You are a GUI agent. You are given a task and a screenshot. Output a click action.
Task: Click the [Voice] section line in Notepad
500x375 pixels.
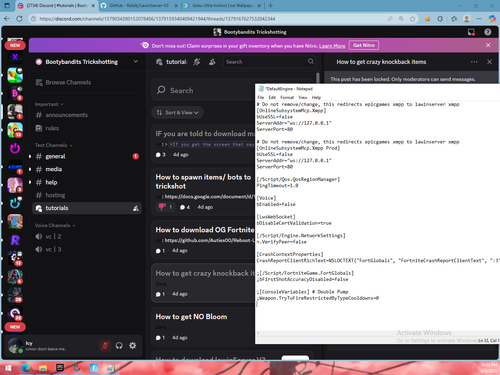pyautogui.click(x=266, y=198)
